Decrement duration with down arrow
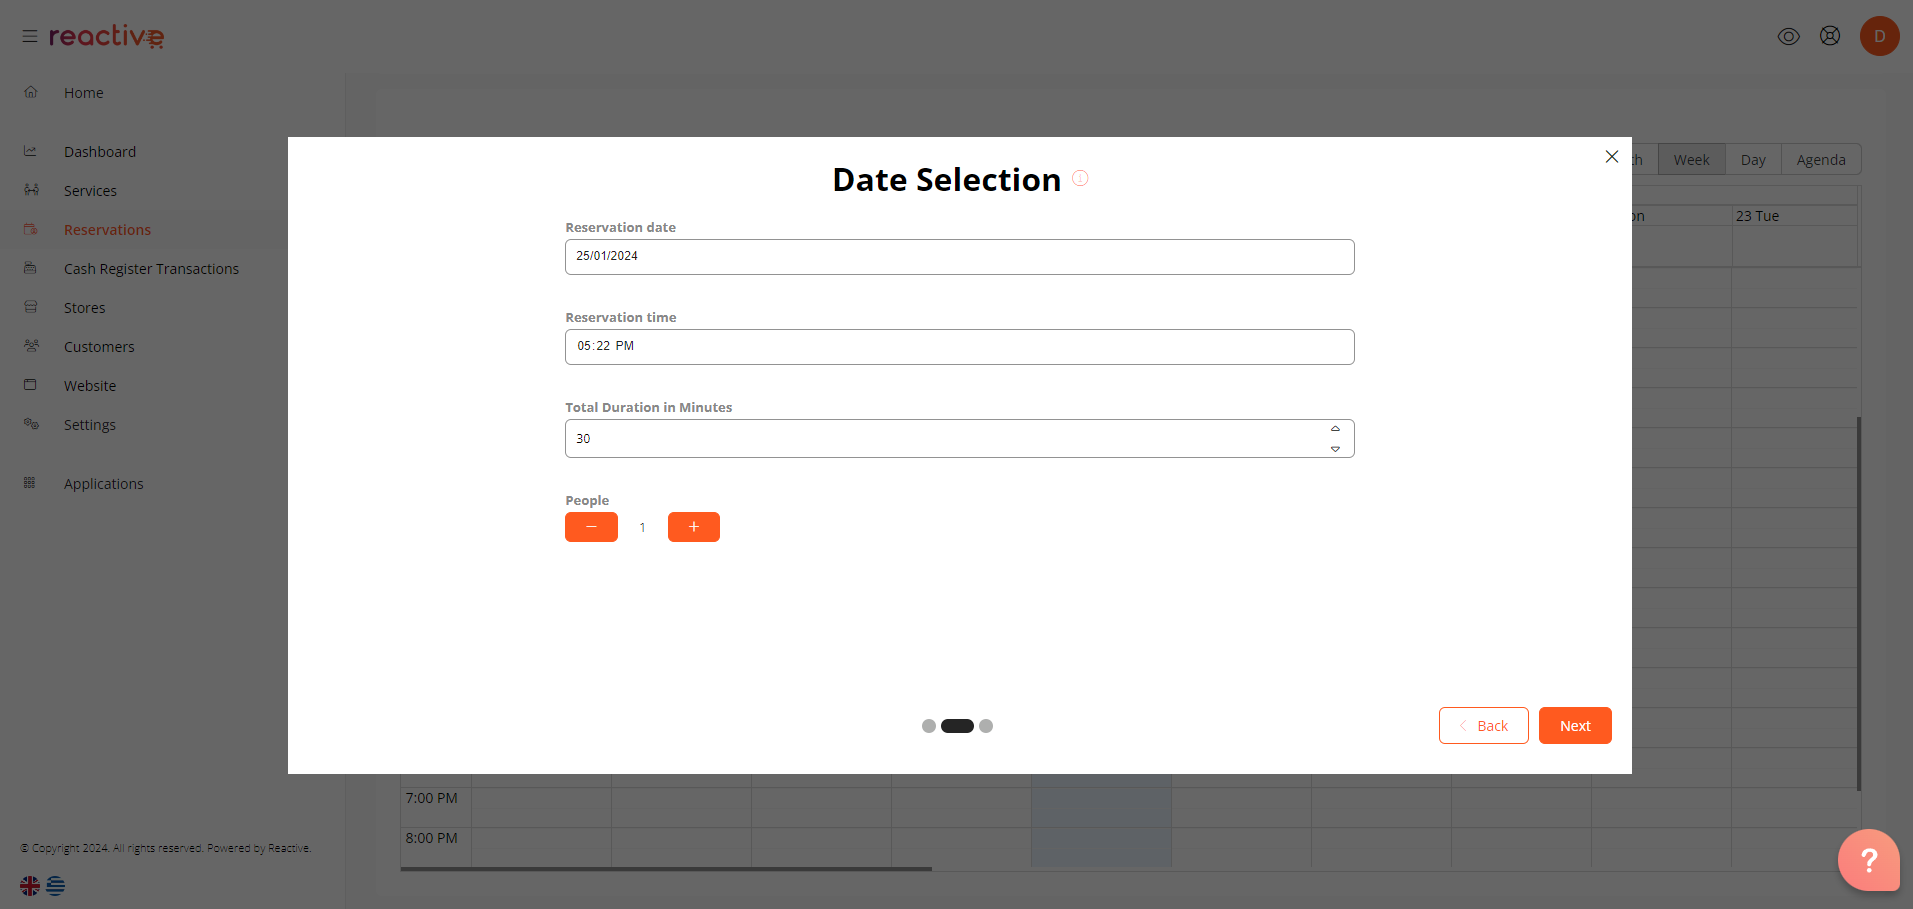Image resolution: width=1913 pixels, height=909 pixels. pyautogui.click(x=1335, y=449)
